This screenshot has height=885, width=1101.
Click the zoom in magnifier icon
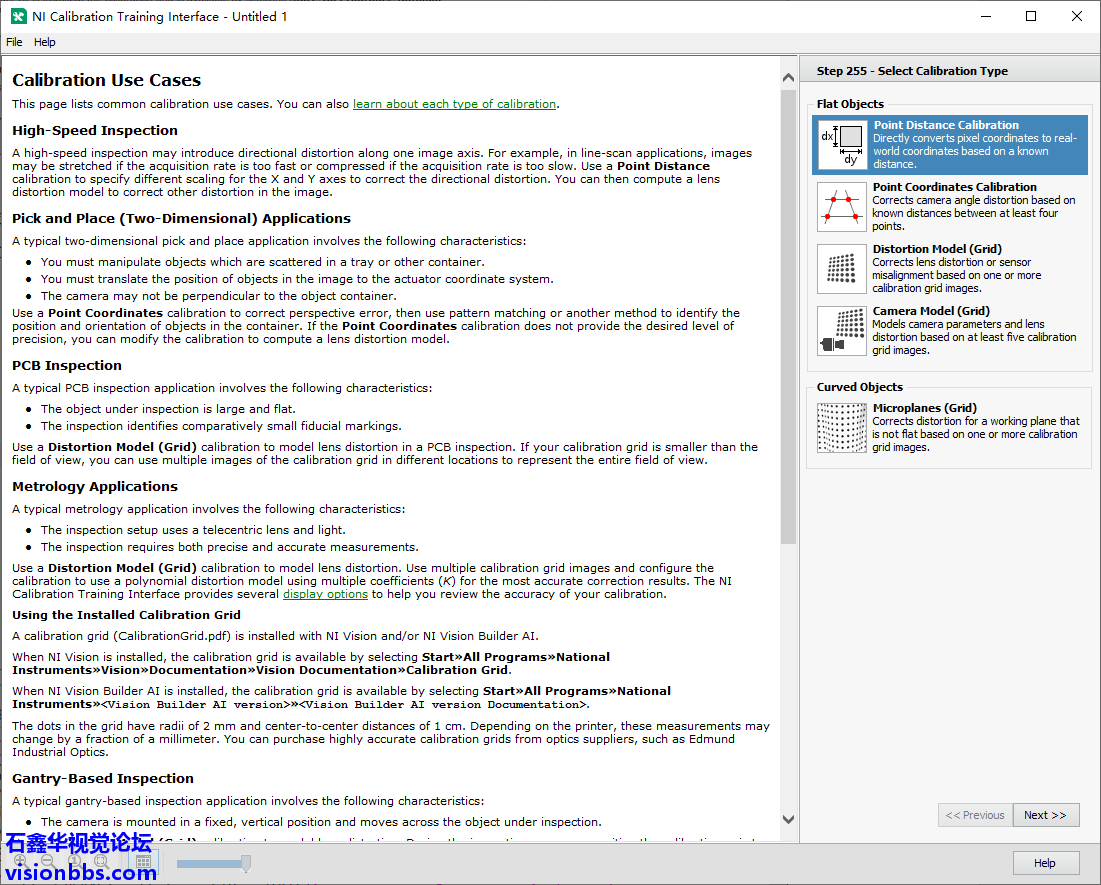(x=20, y=861)
